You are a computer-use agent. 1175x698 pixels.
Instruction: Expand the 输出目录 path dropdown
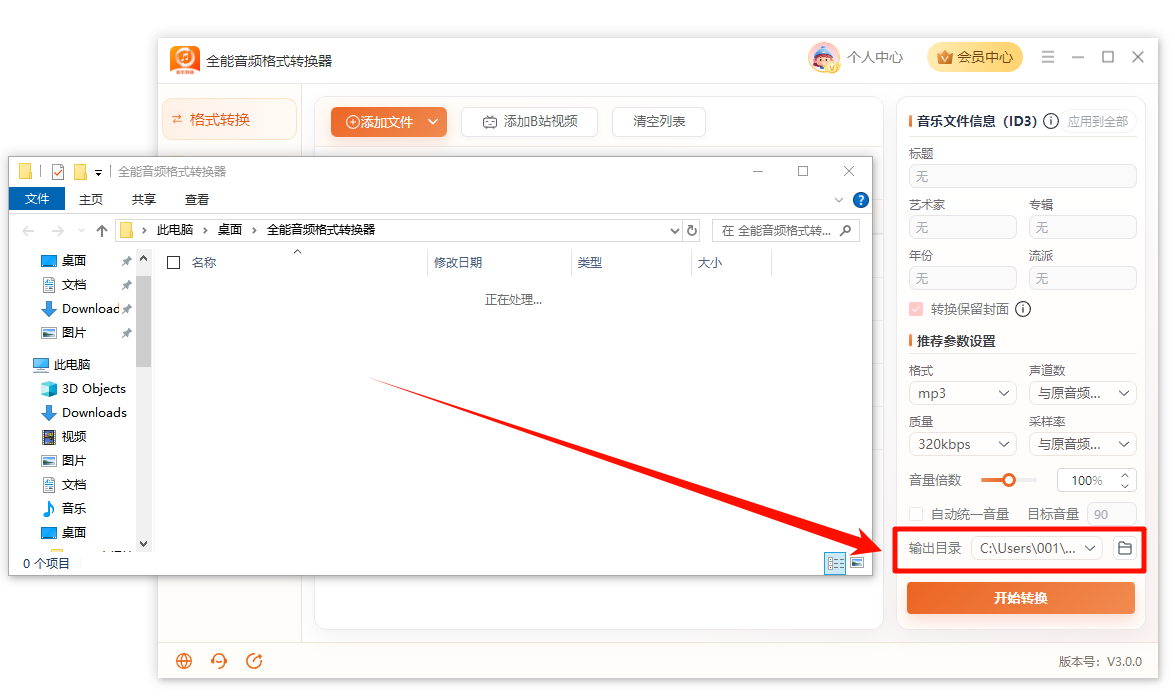[x=1037, y=548]
